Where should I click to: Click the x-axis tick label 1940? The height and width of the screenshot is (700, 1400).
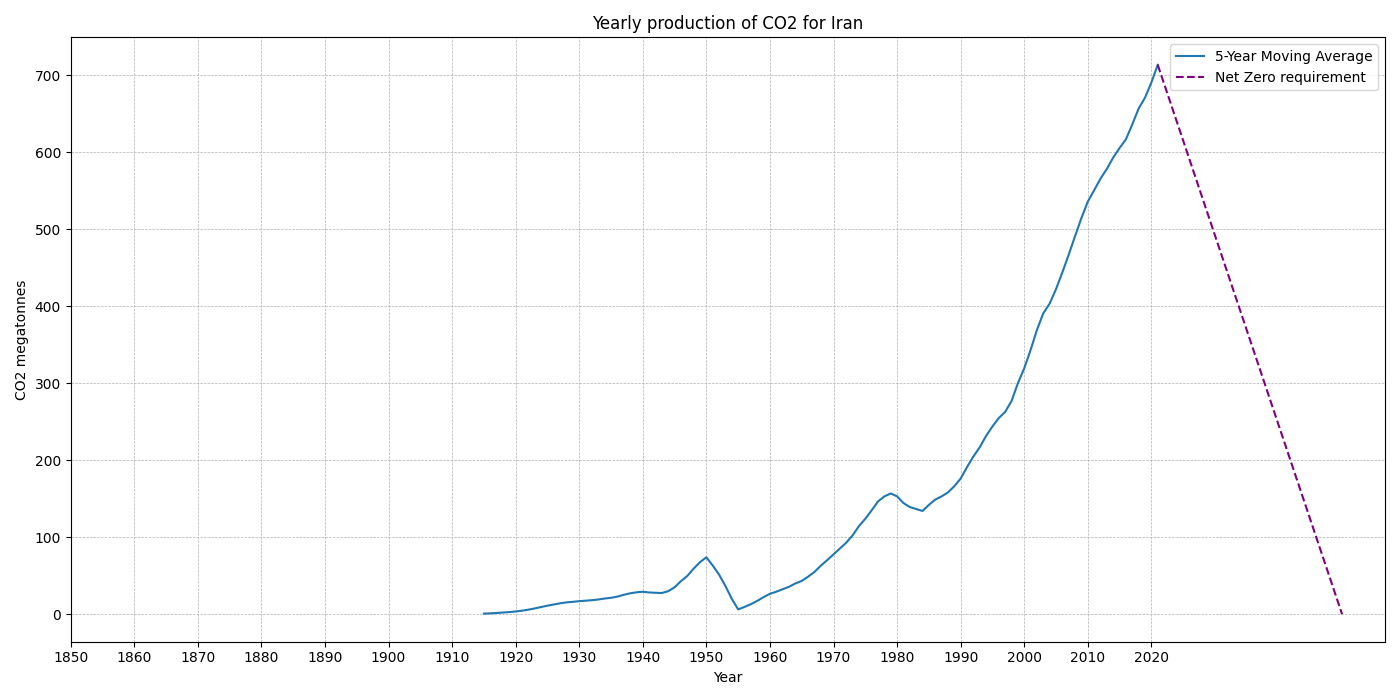pyautogui.click(x=643, y=657)
